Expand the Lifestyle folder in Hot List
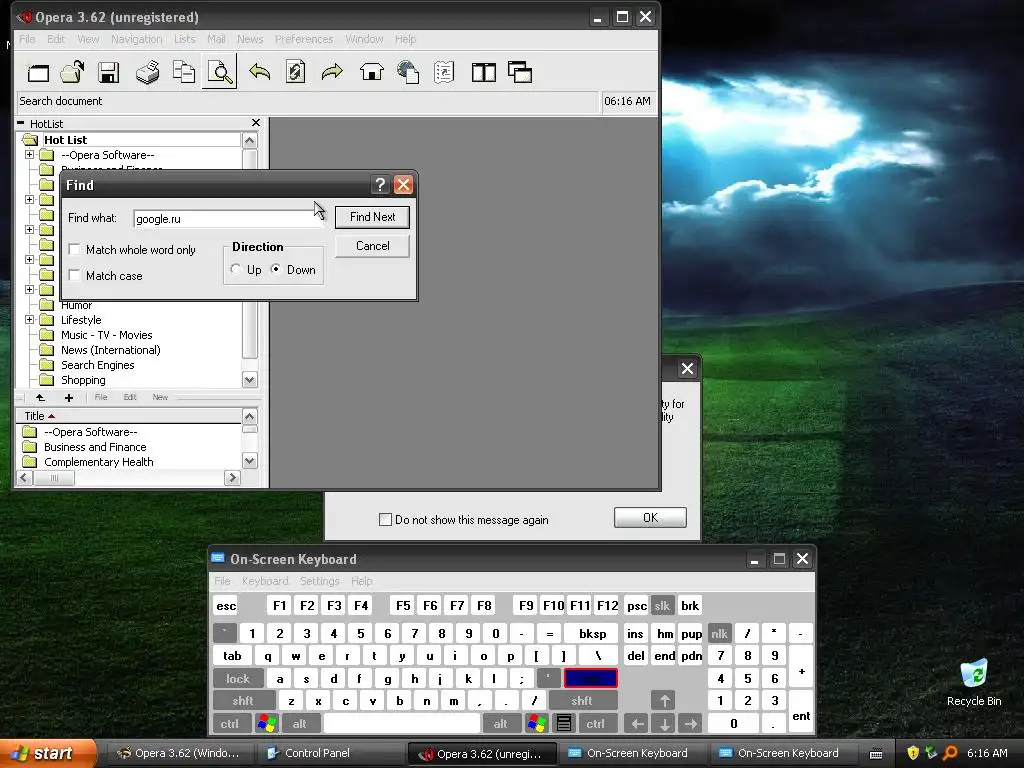Viewport: 1024px width, 768px height. tap(29, 319)
